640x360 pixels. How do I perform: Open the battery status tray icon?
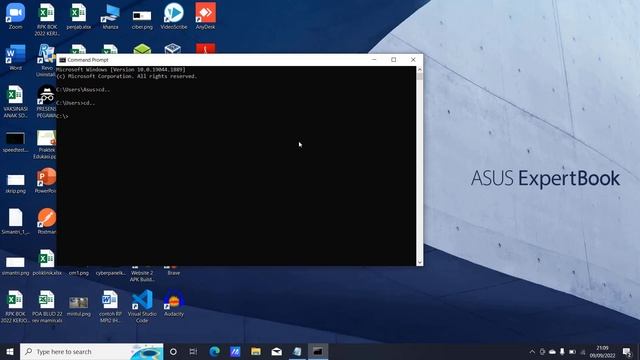point(573,352)
